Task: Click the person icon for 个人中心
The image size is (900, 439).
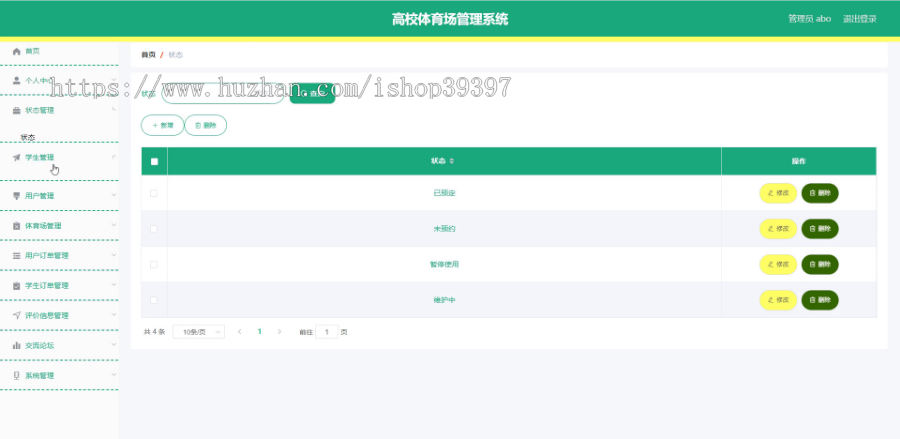Action: pyautogui.click(x=17, y=81)
